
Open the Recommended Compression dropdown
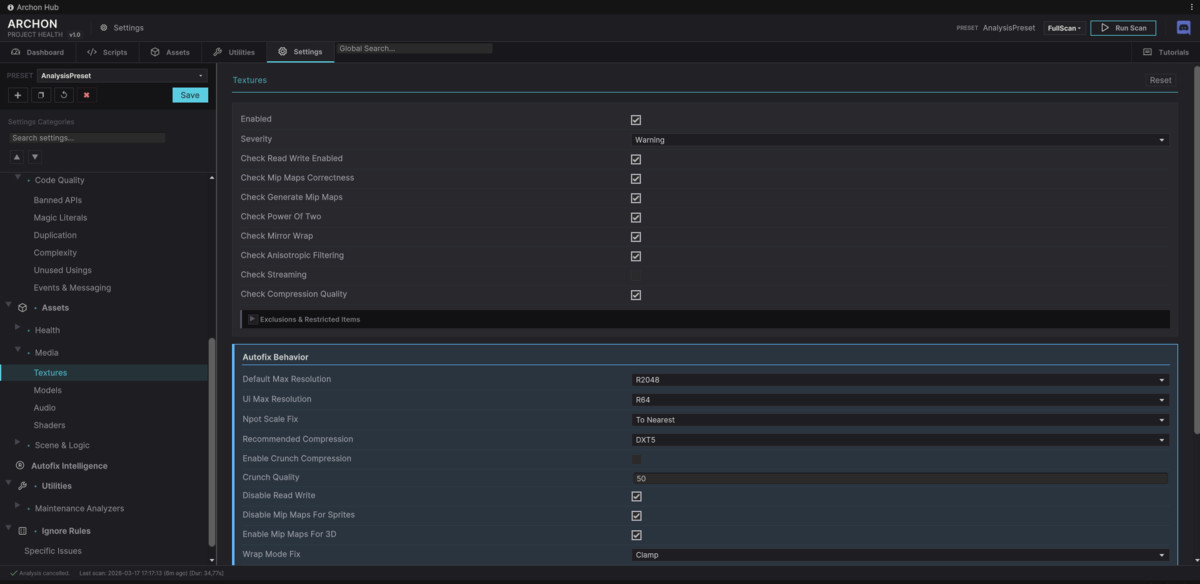900,440
